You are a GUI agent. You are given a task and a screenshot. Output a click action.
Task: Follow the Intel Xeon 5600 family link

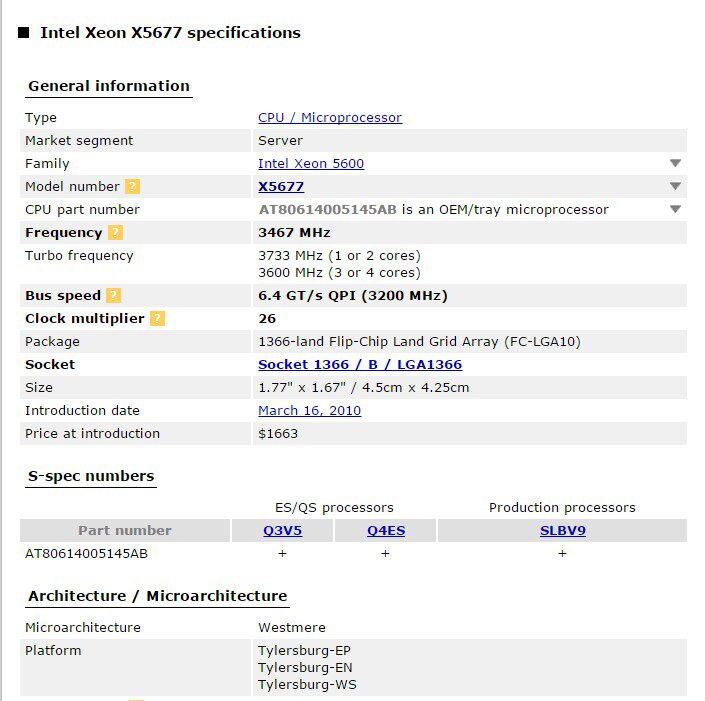pos(311,163)
